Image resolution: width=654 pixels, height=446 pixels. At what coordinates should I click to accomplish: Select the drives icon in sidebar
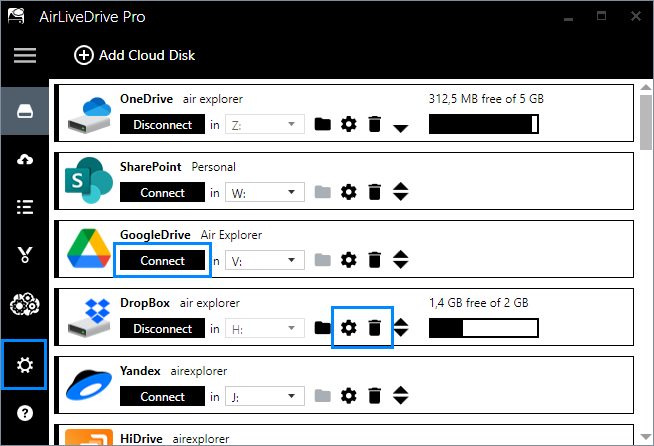[x=25, y=111]
